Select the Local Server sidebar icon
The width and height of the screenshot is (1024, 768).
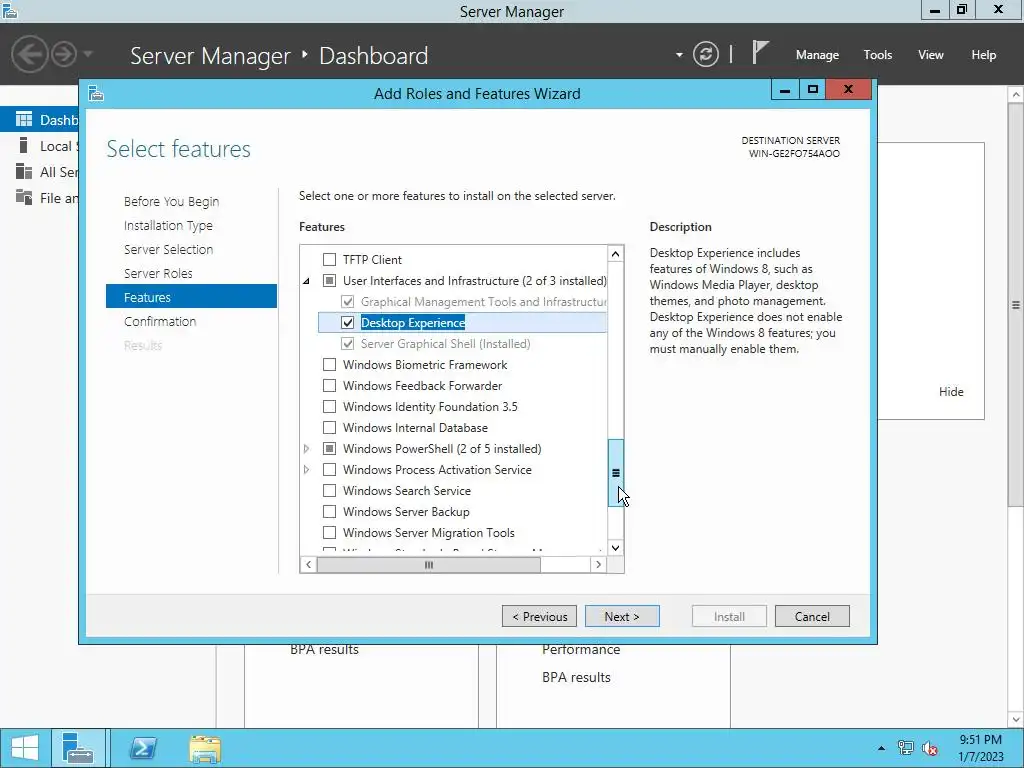[x=24, y=145]
